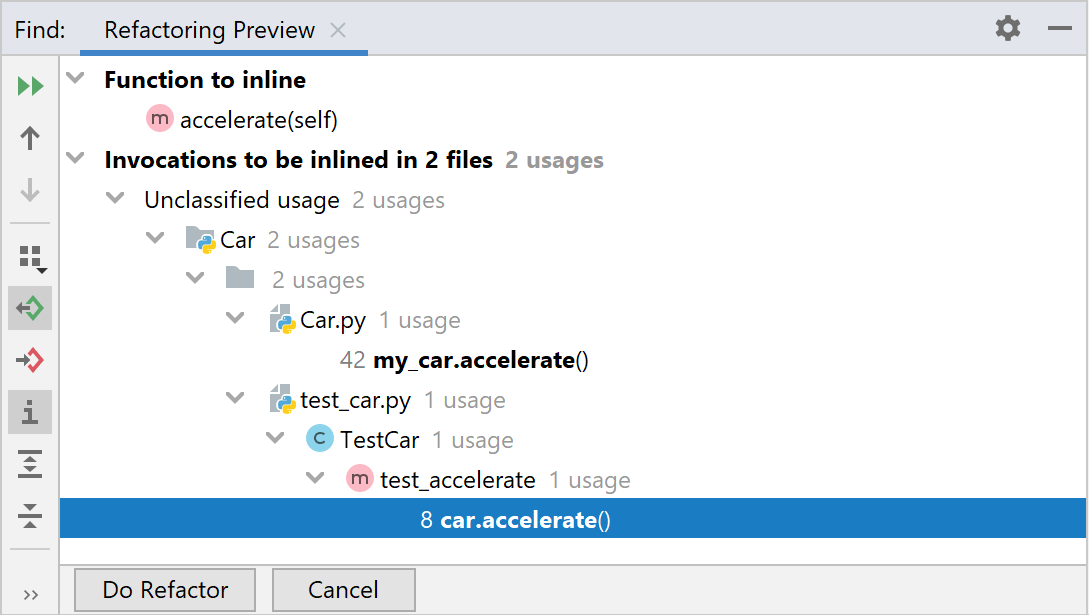The width and height of the screenshot is (1089, 615).
Task: Click the preview usages info icon
Action: pos(30,412)
